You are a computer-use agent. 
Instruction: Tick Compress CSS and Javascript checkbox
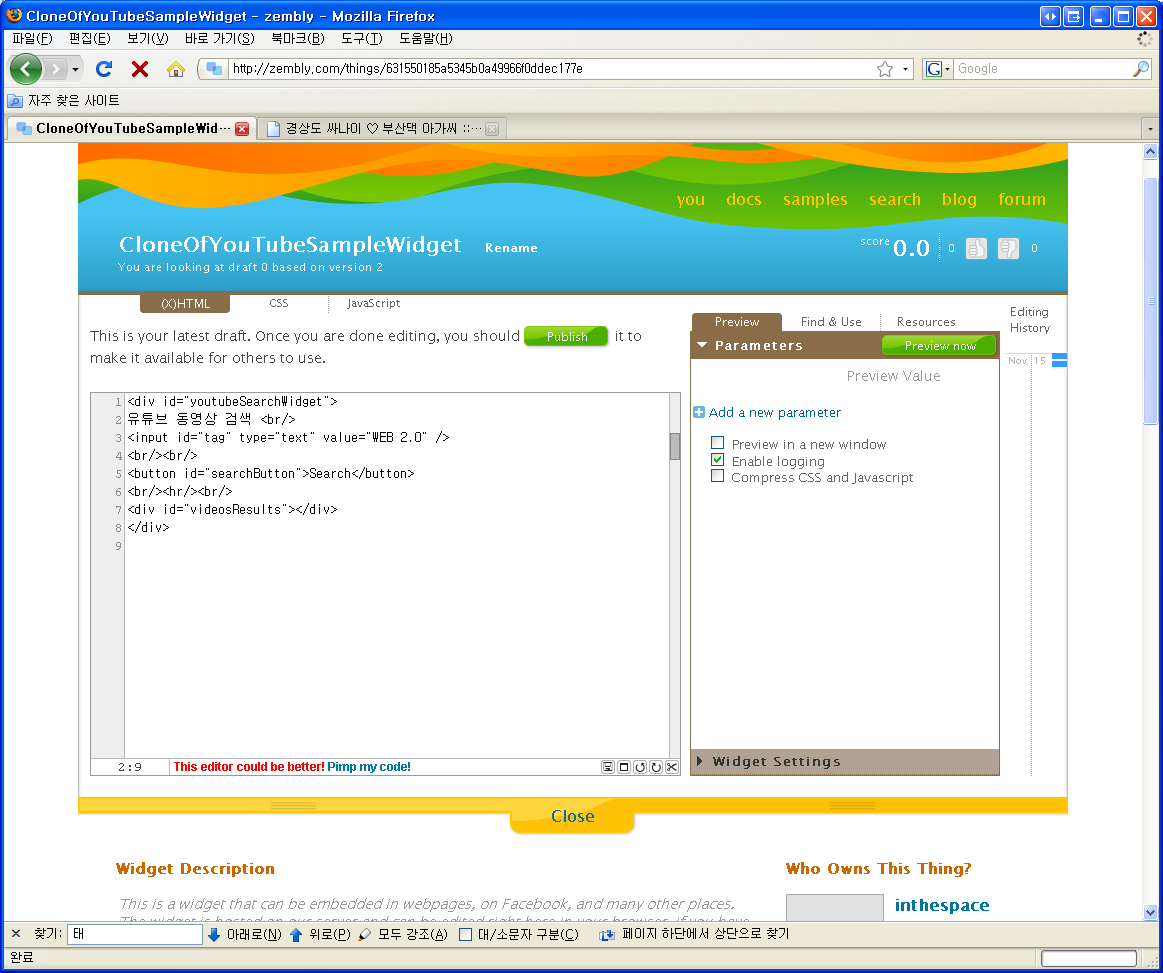pos(717,476)
